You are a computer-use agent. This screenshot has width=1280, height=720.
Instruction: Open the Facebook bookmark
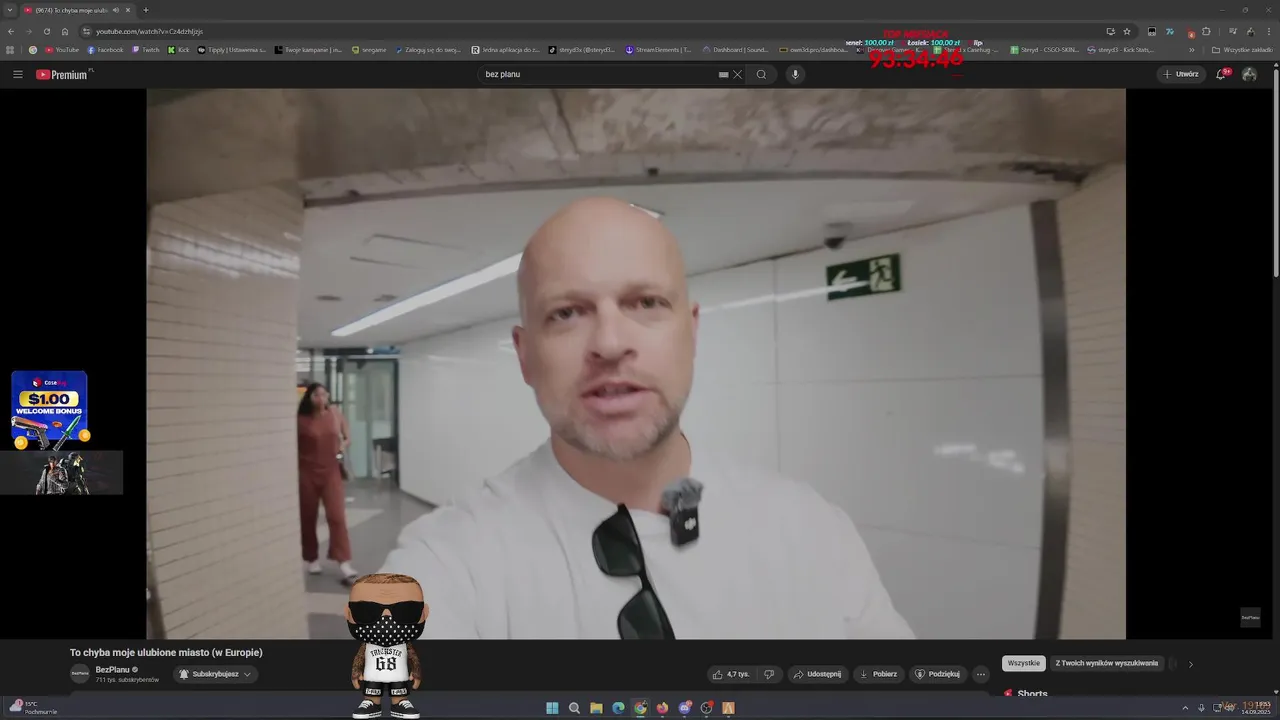106,50
